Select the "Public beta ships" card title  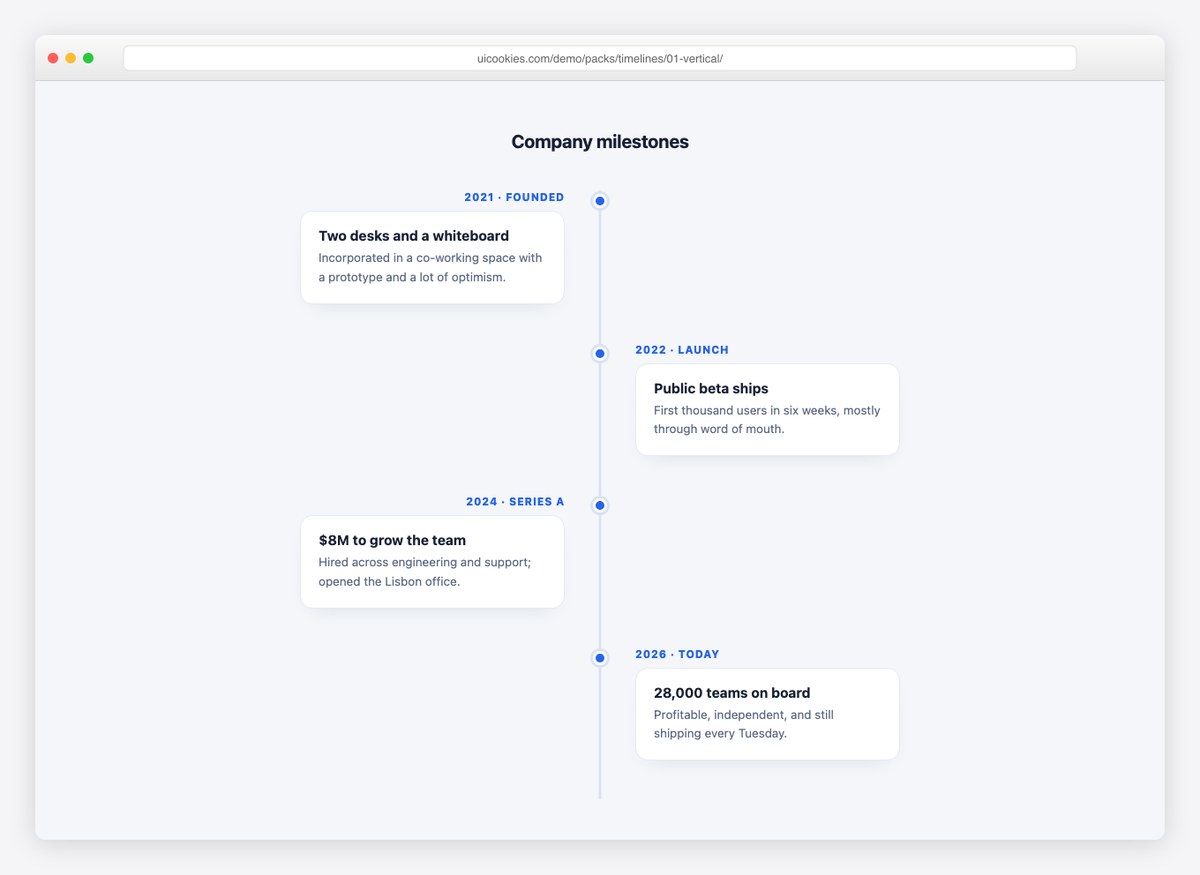click(711, 388)
